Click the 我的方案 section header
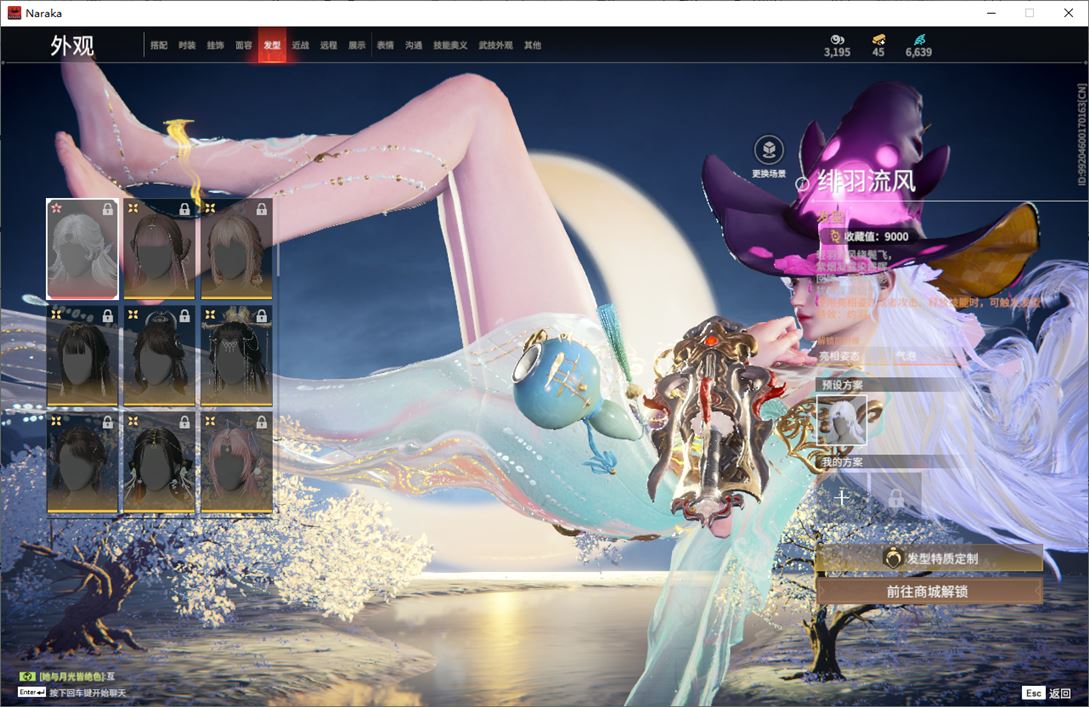This screenshot has height=707, width=1089. (x=842, y=462)
